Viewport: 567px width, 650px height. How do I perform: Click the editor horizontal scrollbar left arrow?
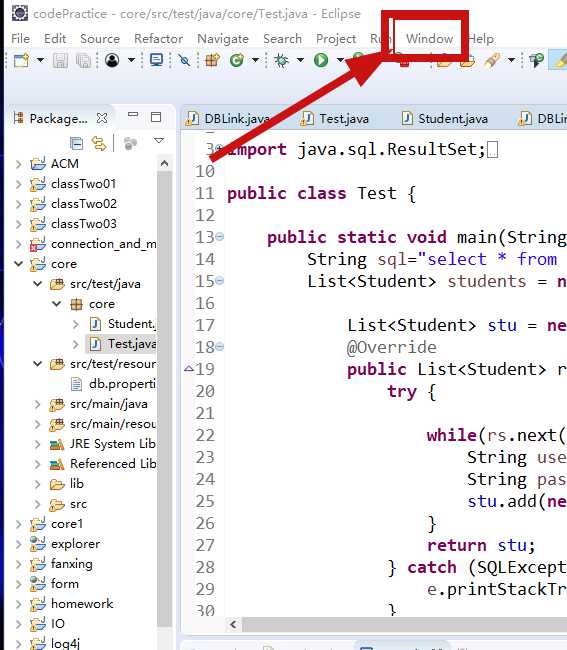click(x=234, y=624)
